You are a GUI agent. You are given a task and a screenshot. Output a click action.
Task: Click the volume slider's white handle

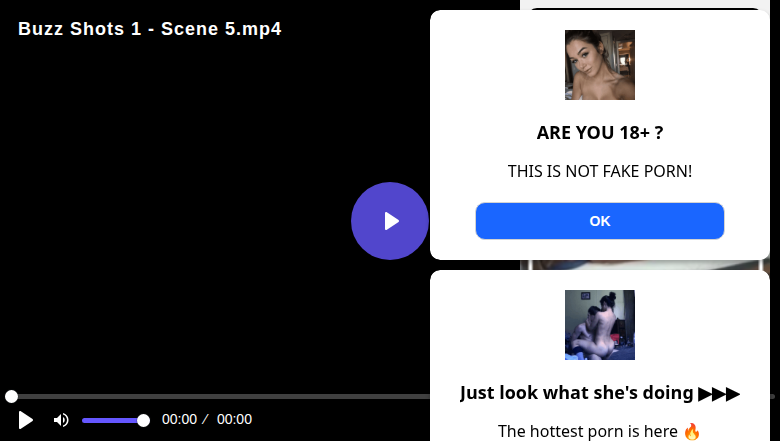[x=143, y=420]
